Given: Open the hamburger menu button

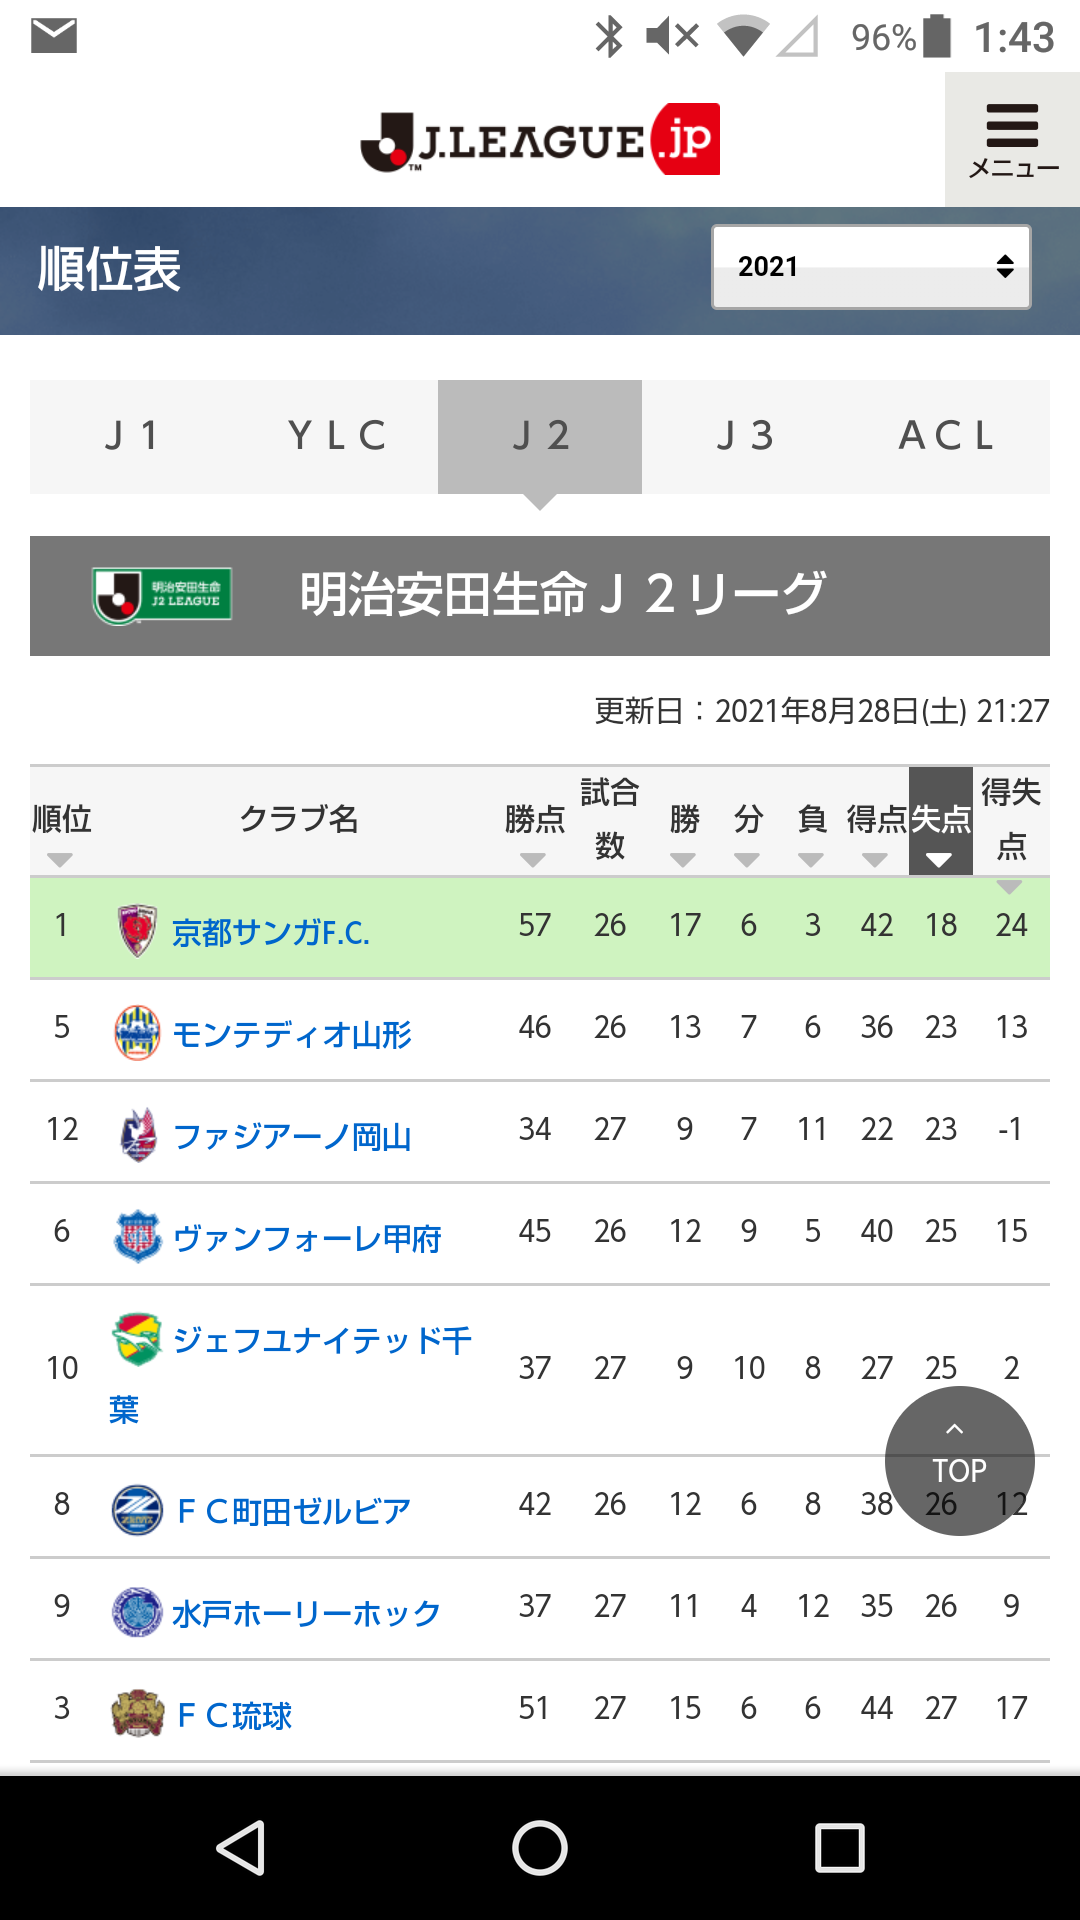Looking at the screenshot, I should (1012, 139).
